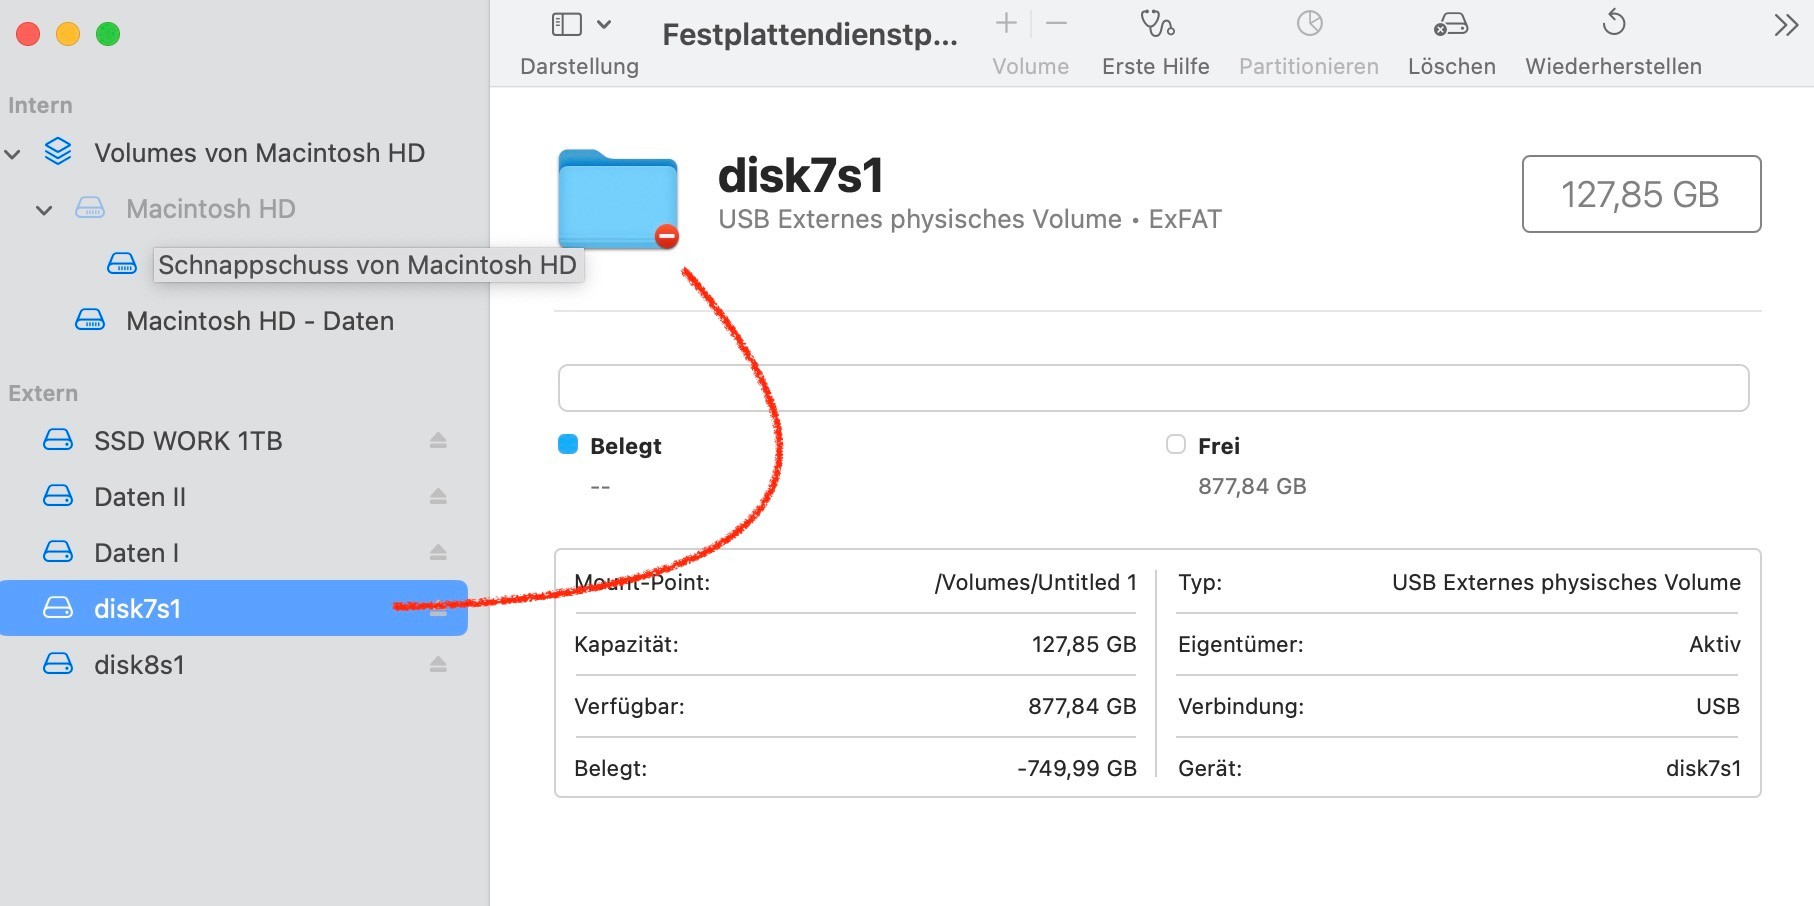Eject the disk8s1 volume
The height and width of the screenshot is (906, 1814).
coord(438,665)
